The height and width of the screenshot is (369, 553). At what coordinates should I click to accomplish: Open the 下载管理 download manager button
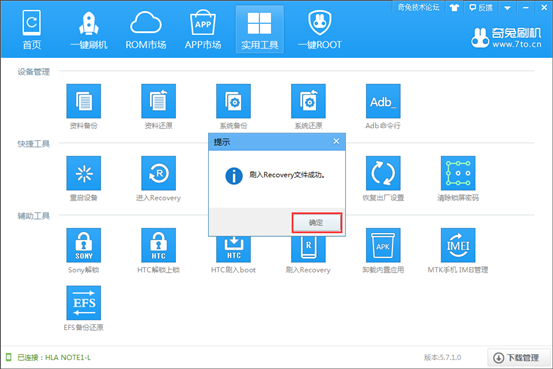(x=518, y=357)
